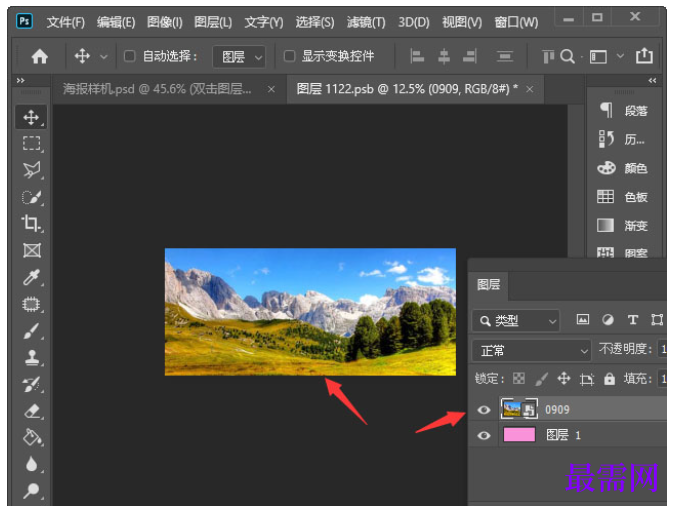Filter layers by pixel layer icon
The height and width of the screenshot is (509, 677).
coord(583,319)
